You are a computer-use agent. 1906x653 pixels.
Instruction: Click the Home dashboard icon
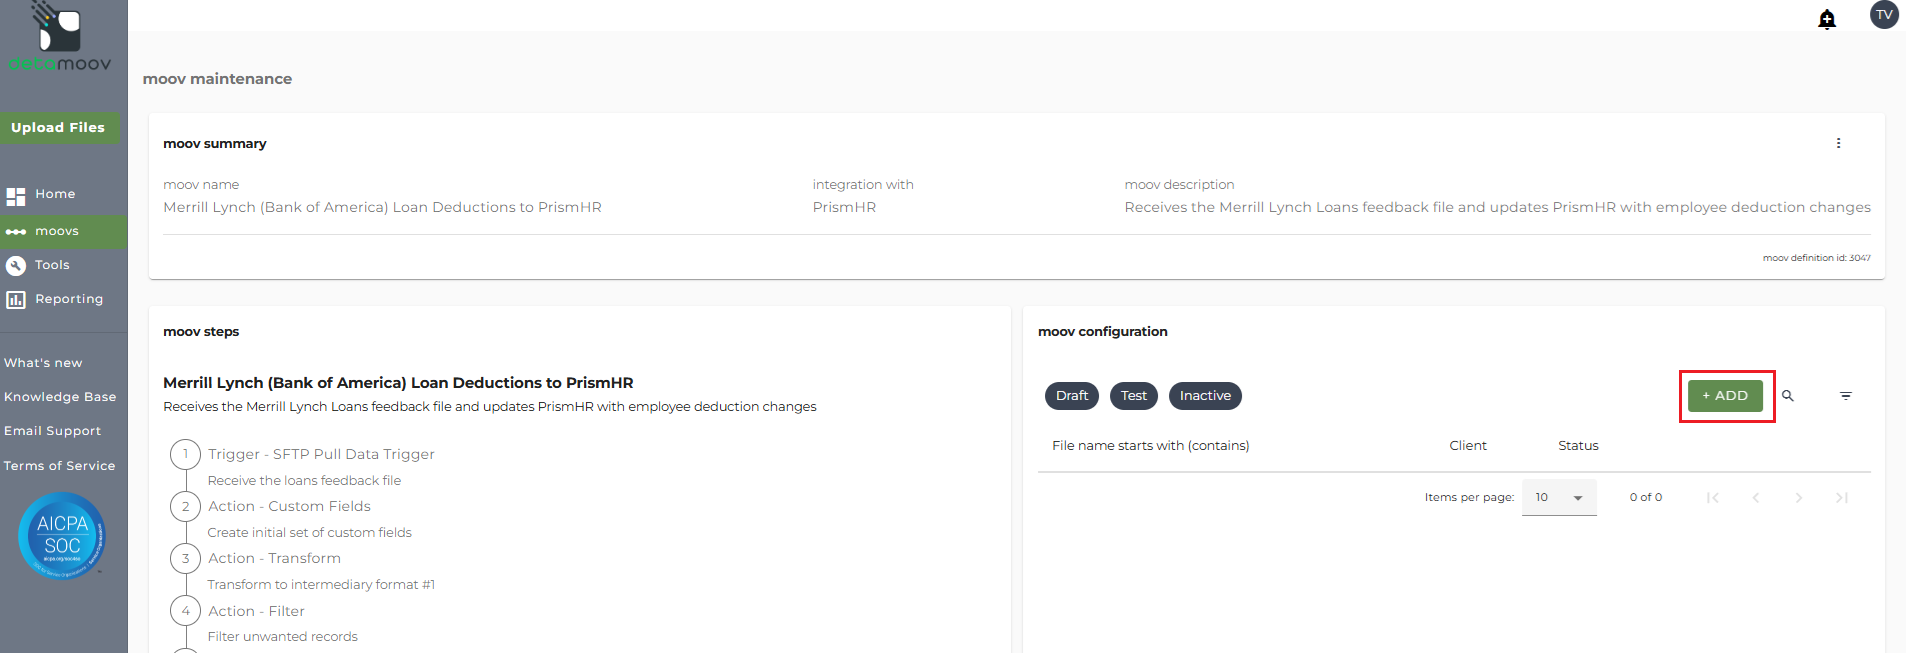[x=16, y=196]
